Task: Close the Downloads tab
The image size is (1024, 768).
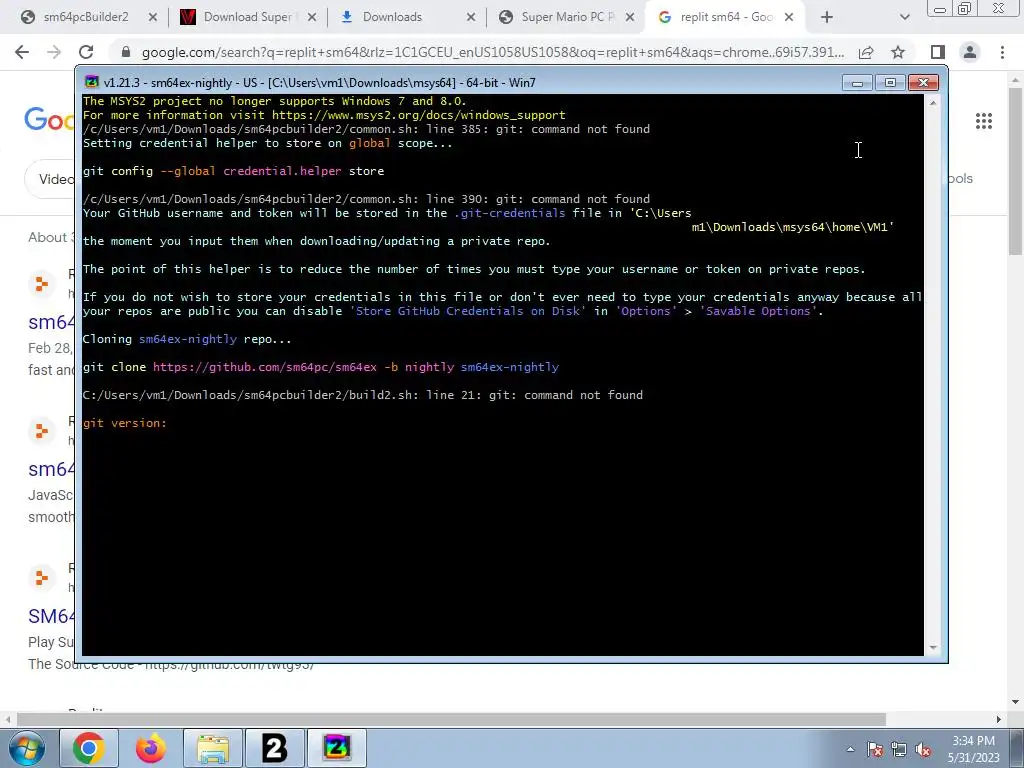Action: tap(471, 18)
